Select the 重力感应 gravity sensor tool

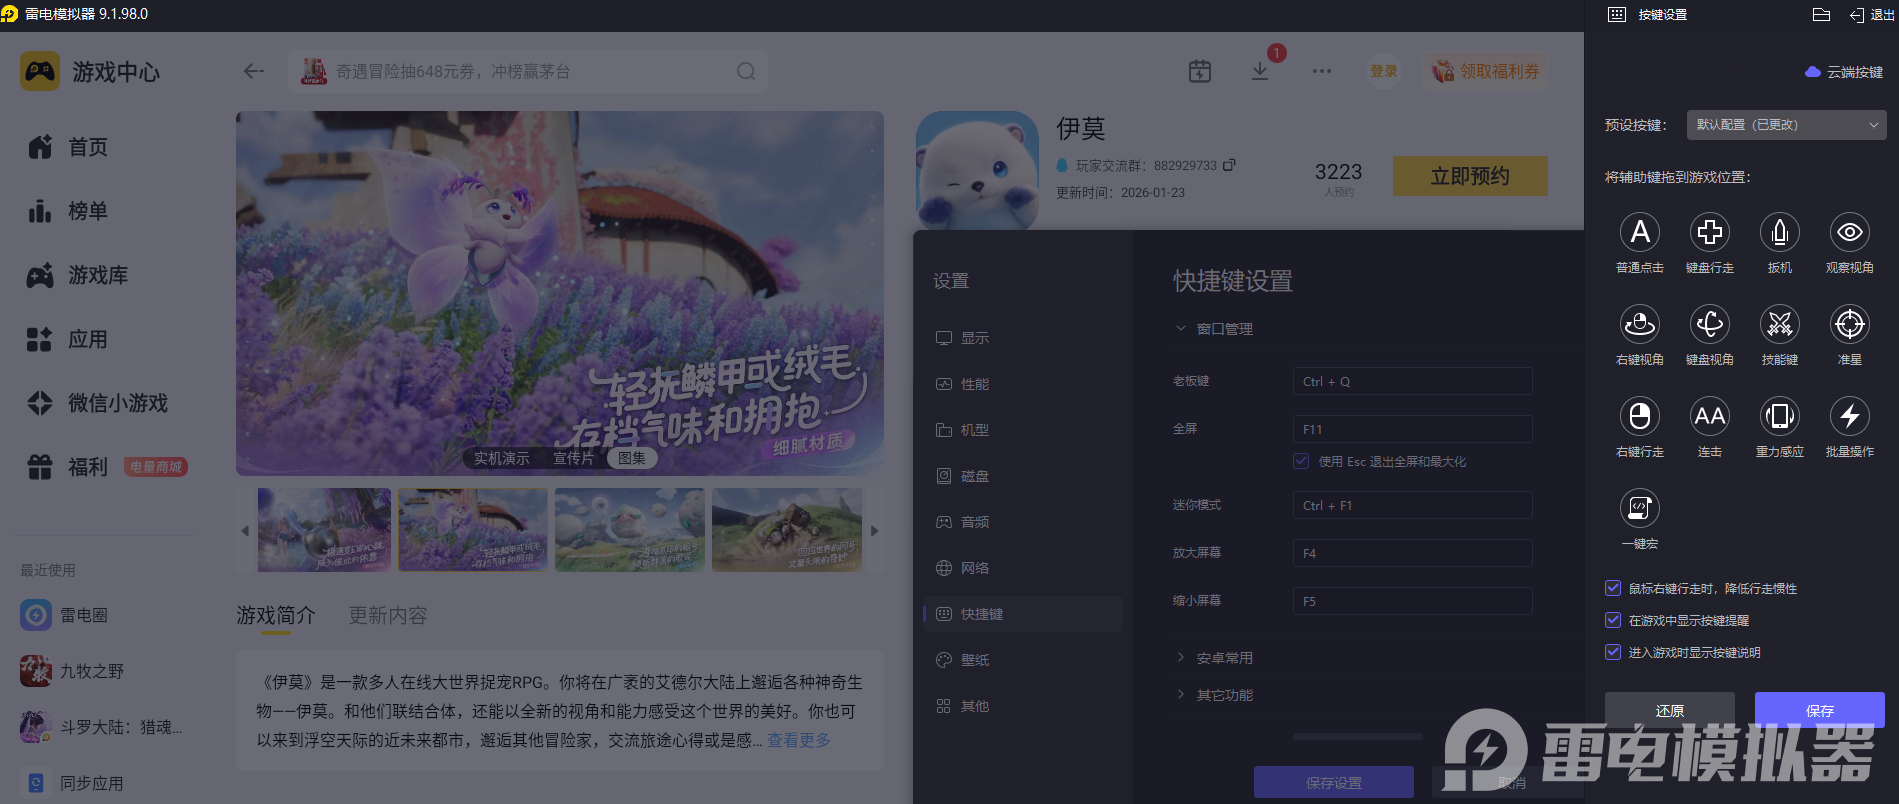pyautogui.click(x=1779, y=417)
